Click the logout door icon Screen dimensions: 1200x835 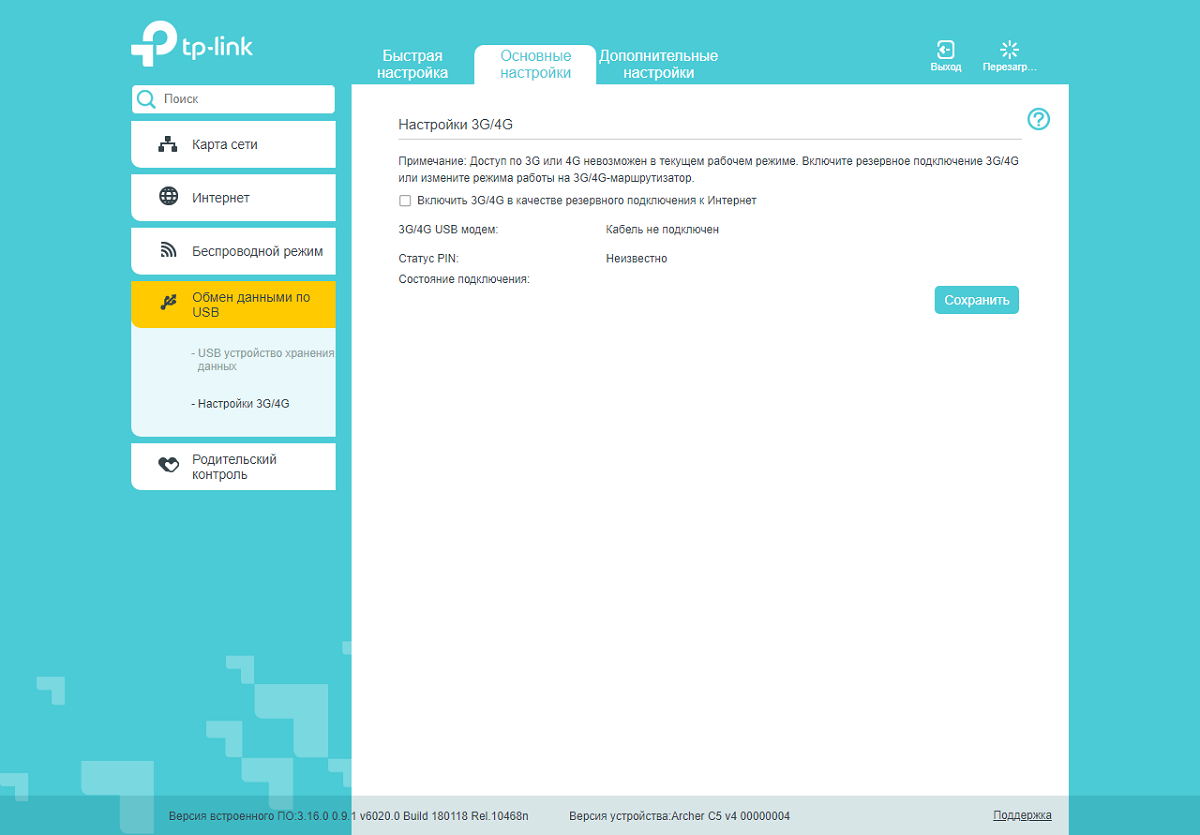pos(945,49)
